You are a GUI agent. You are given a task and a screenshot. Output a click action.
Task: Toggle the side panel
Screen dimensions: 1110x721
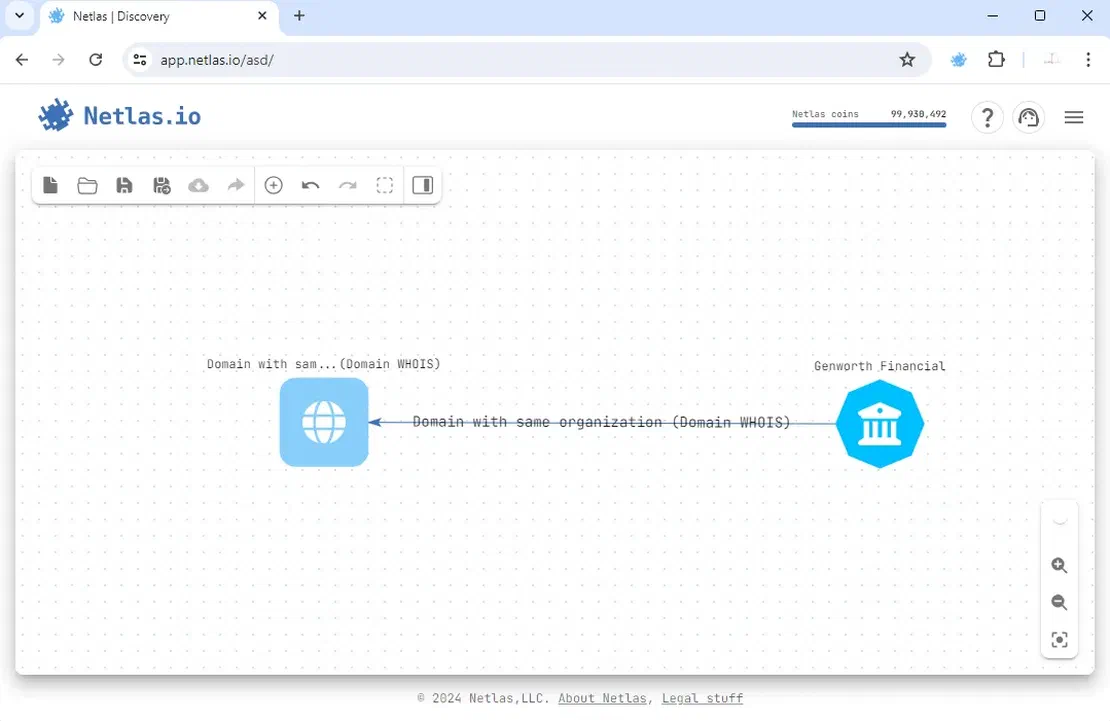pyautogui.click(x=423, y=185)
